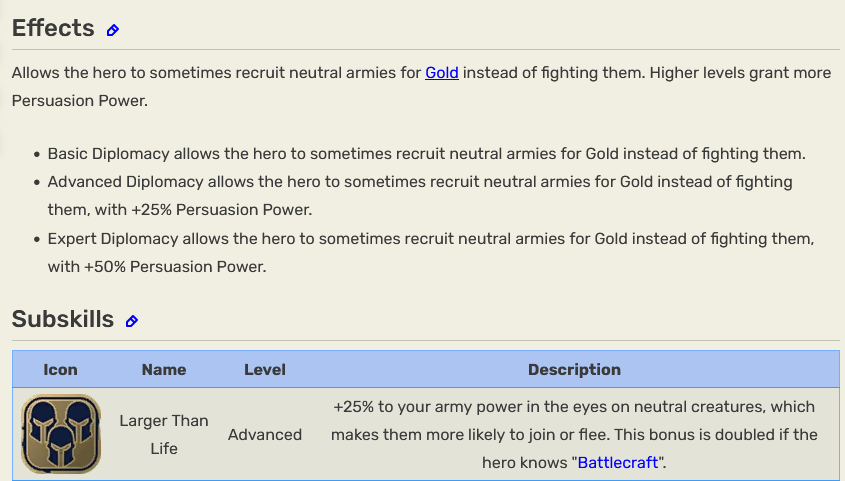
Task: Click the Level column header
Action: click(x=265, y=370)
